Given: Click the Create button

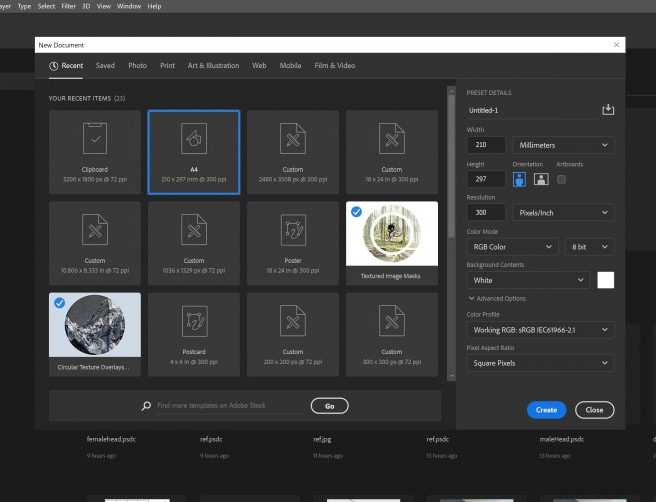Looking at the screenshot, I should (546, 410).
